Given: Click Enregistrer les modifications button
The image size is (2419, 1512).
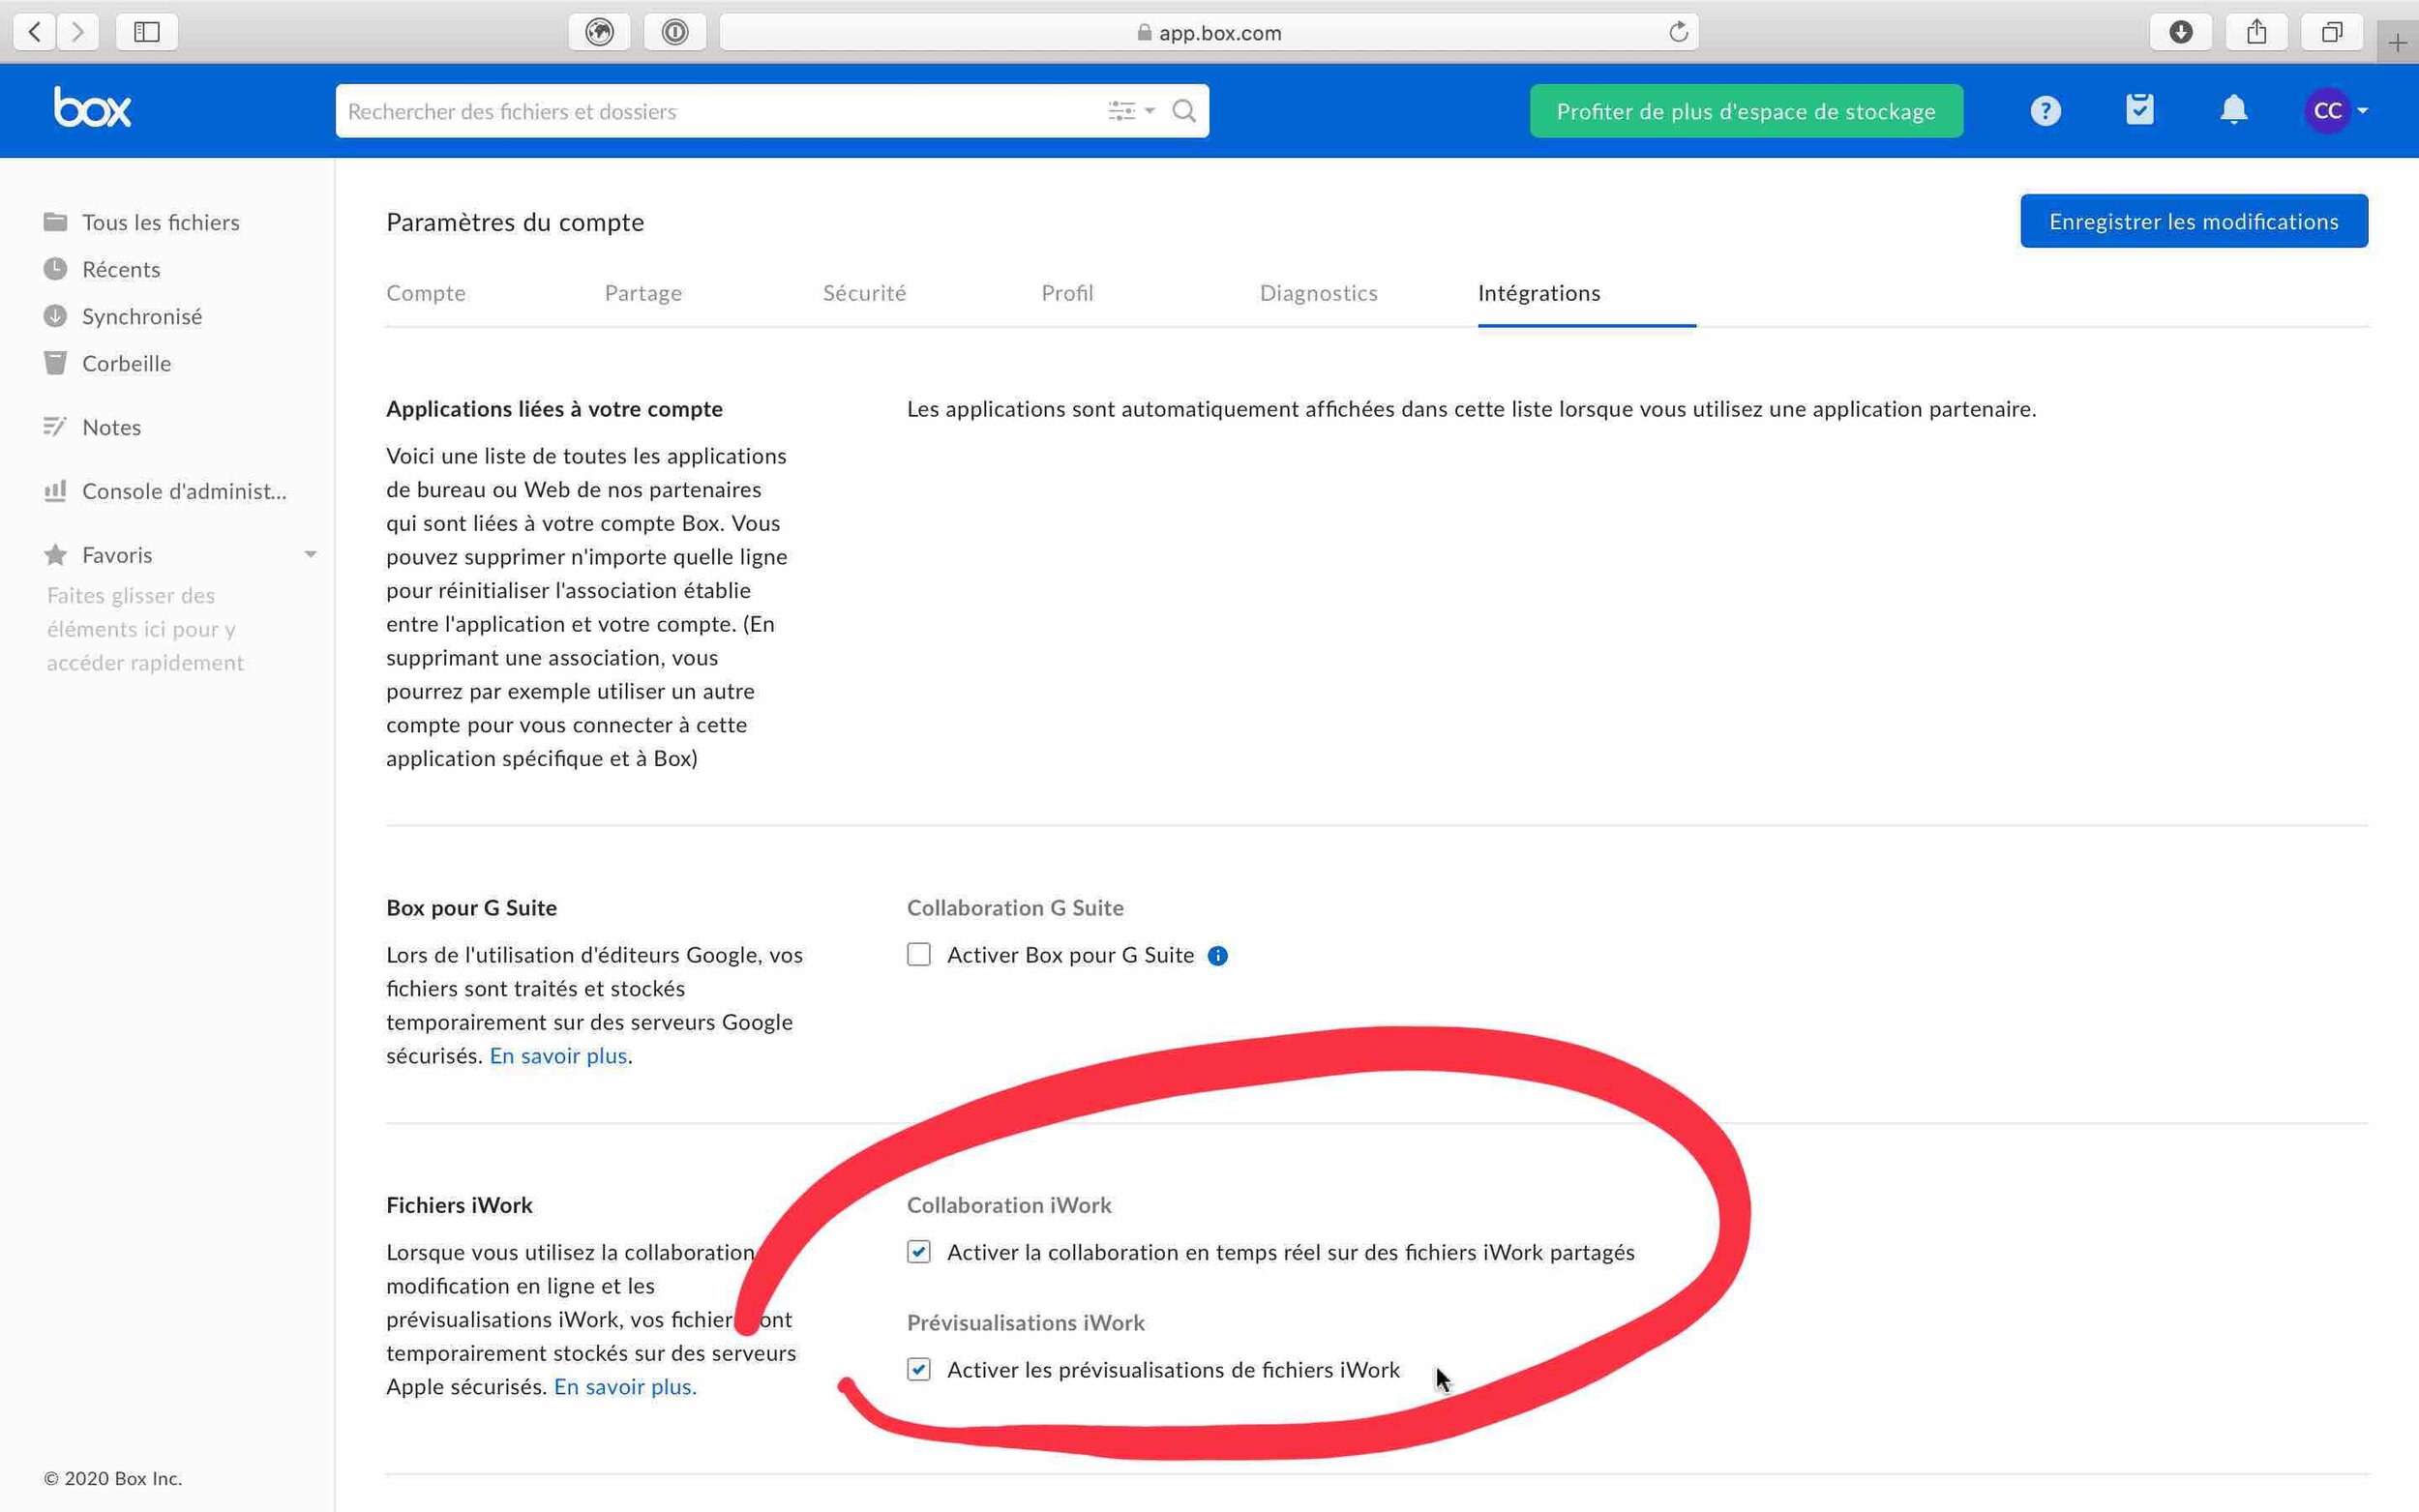Looking at the screenshot, I should tap(2194, 221).
